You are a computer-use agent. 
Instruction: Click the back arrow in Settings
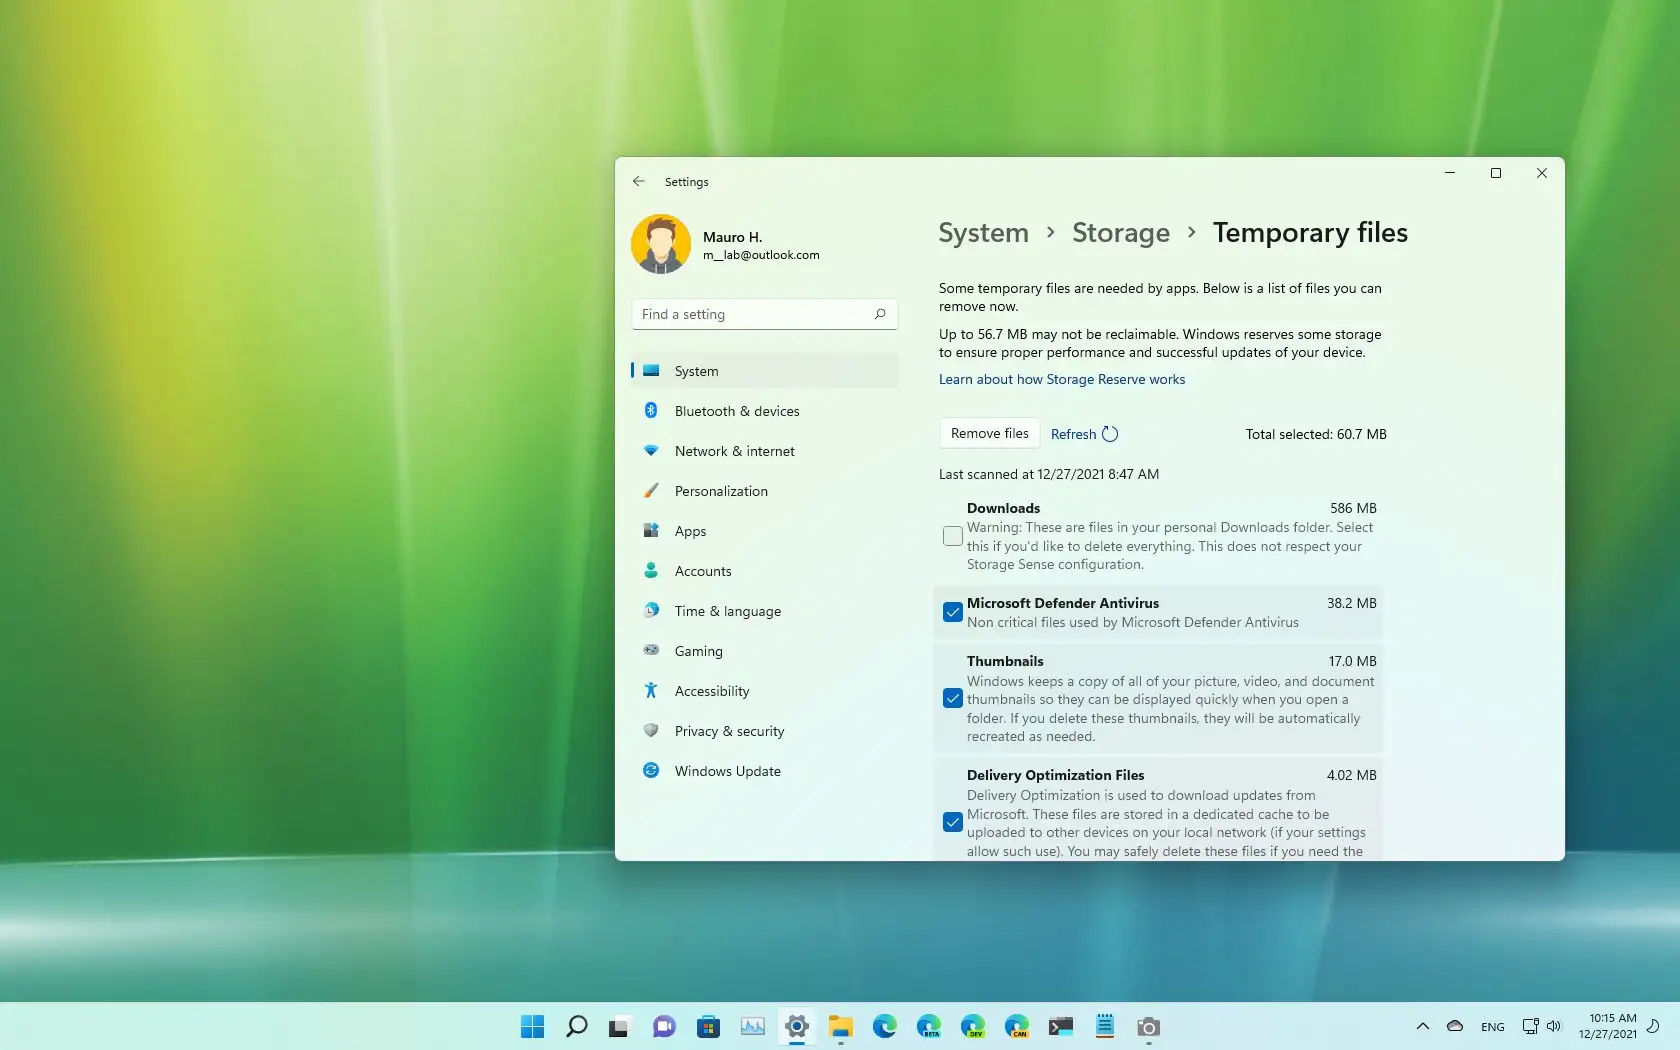[639, 181]
